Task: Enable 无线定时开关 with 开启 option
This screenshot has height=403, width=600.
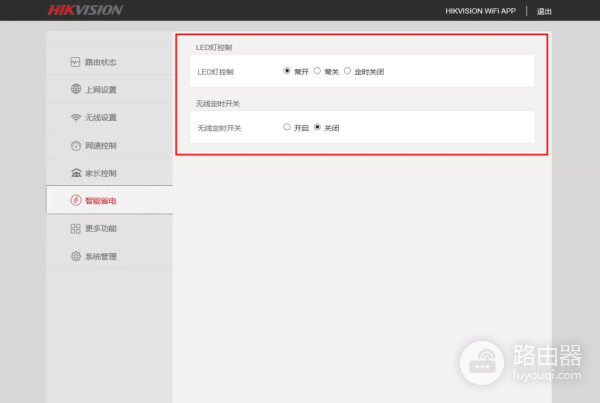Action: click(287, 128)
